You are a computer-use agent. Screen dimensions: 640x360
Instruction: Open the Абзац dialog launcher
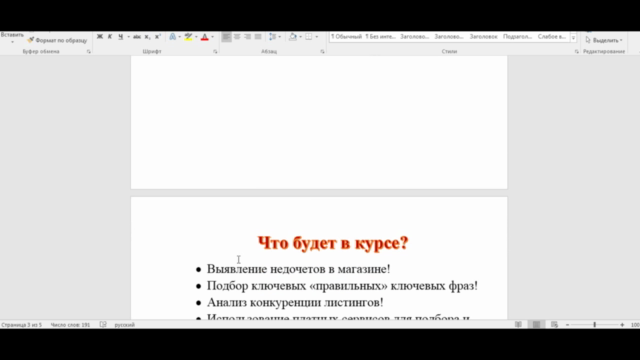(x=322, y=52)
